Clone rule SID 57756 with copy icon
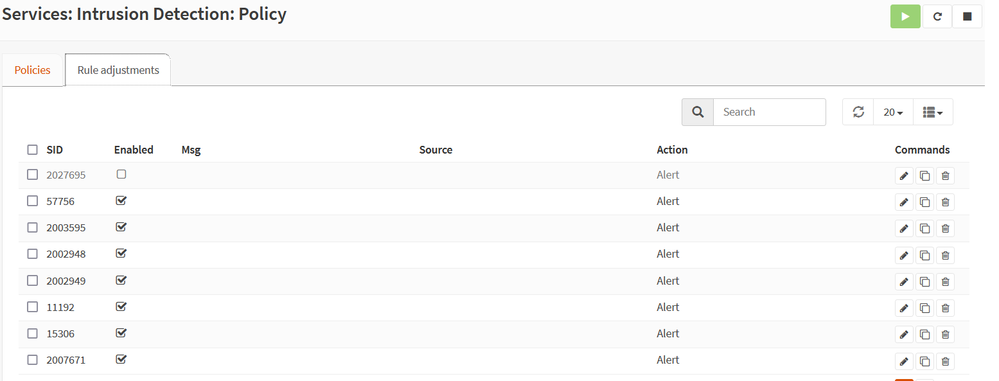The height and width of the screenshot is (381, 999). [x=924, y=203]
